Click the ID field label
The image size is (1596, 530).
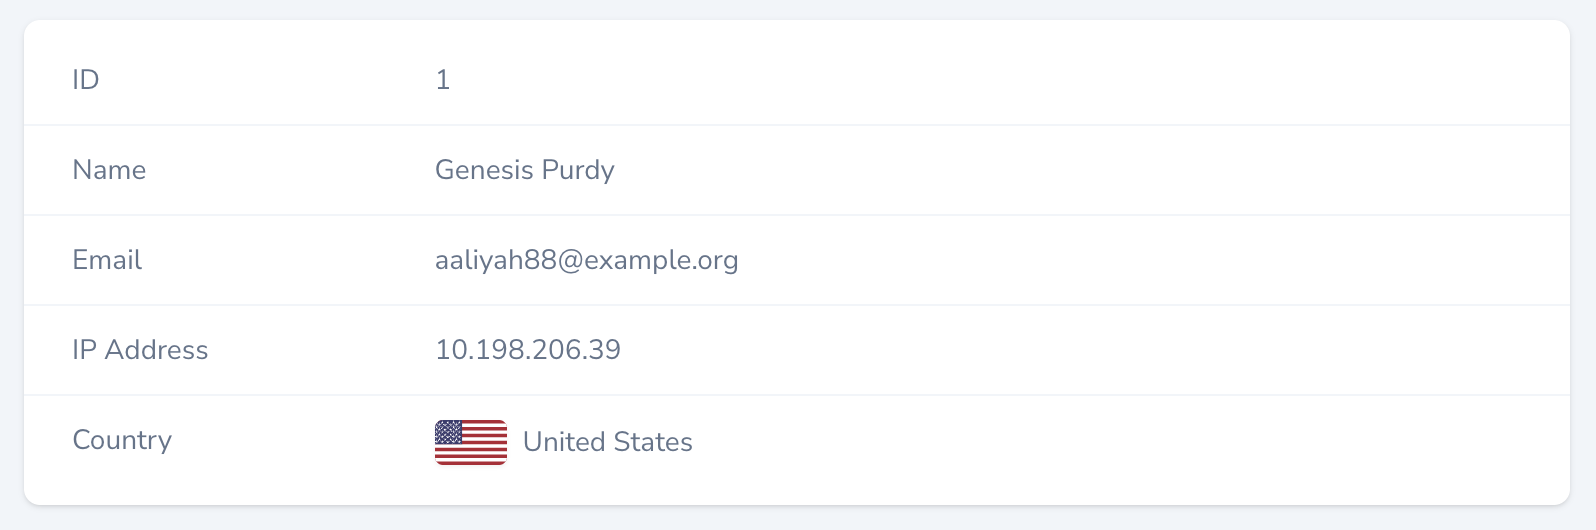tap(86, 80)
